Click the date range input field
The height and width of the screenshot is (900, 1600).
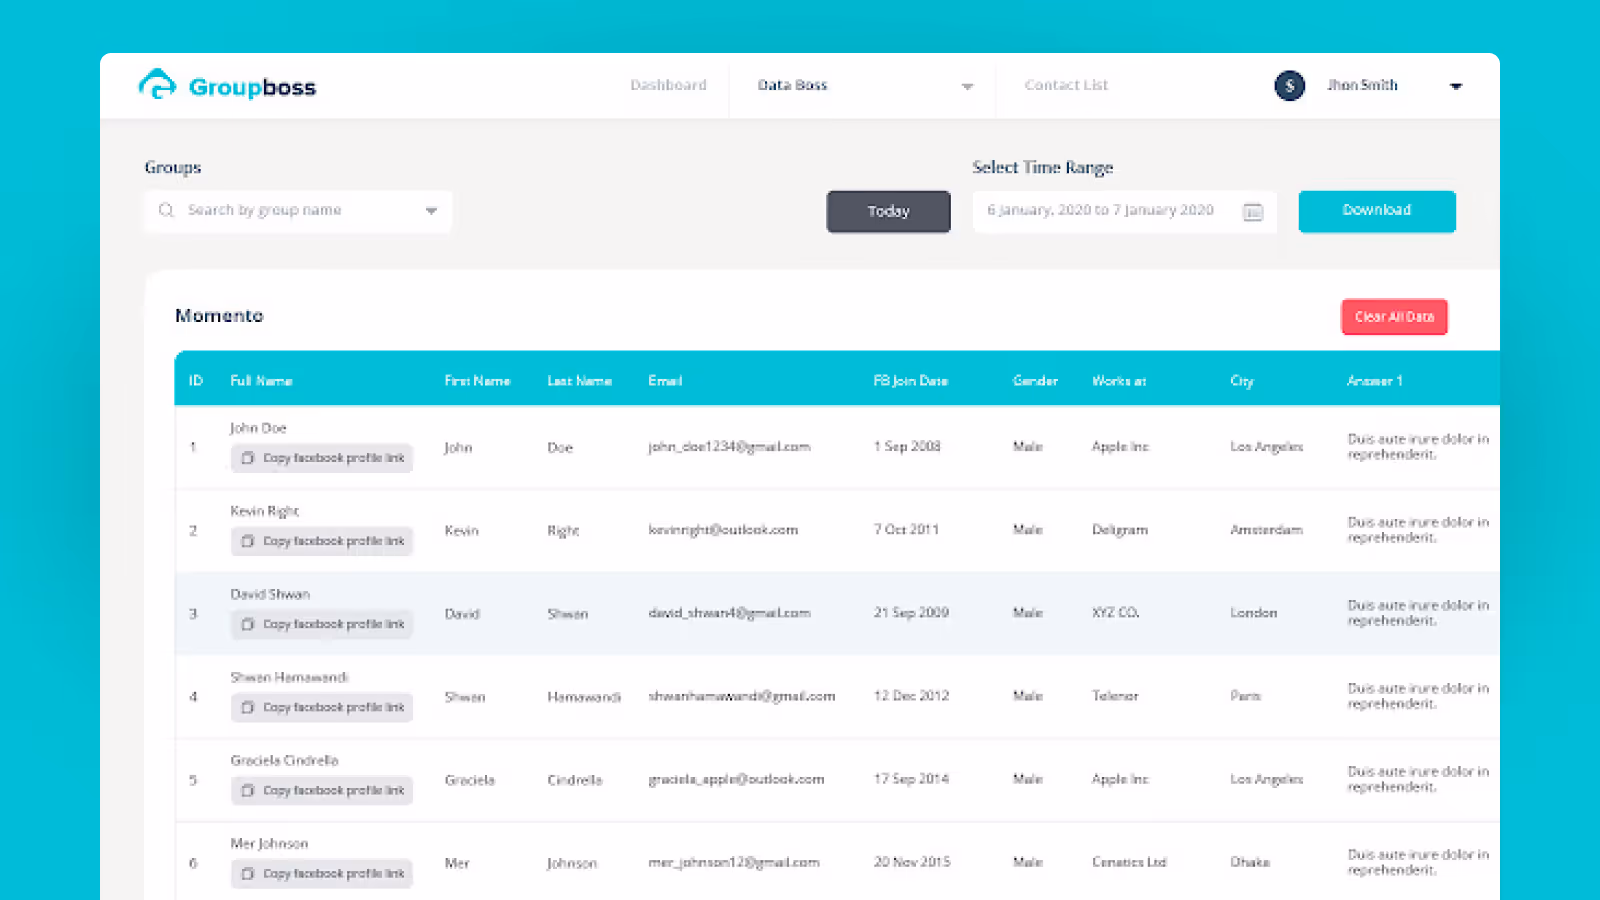coord(1124,211)
